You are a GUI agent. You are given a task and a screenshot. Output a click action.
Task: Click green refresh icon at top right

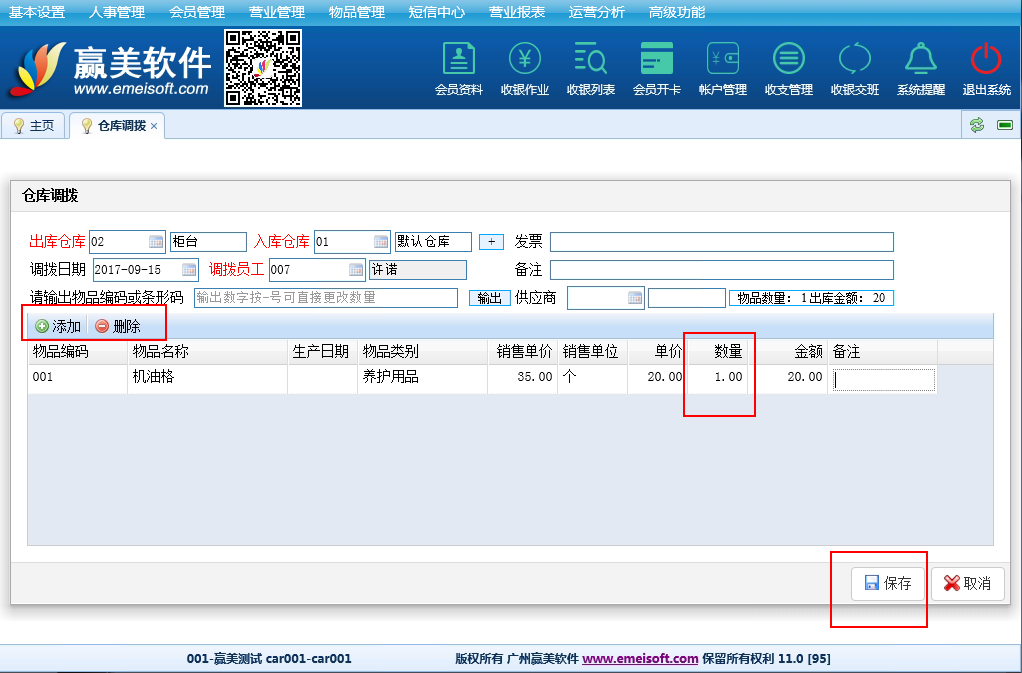point(977,125)
